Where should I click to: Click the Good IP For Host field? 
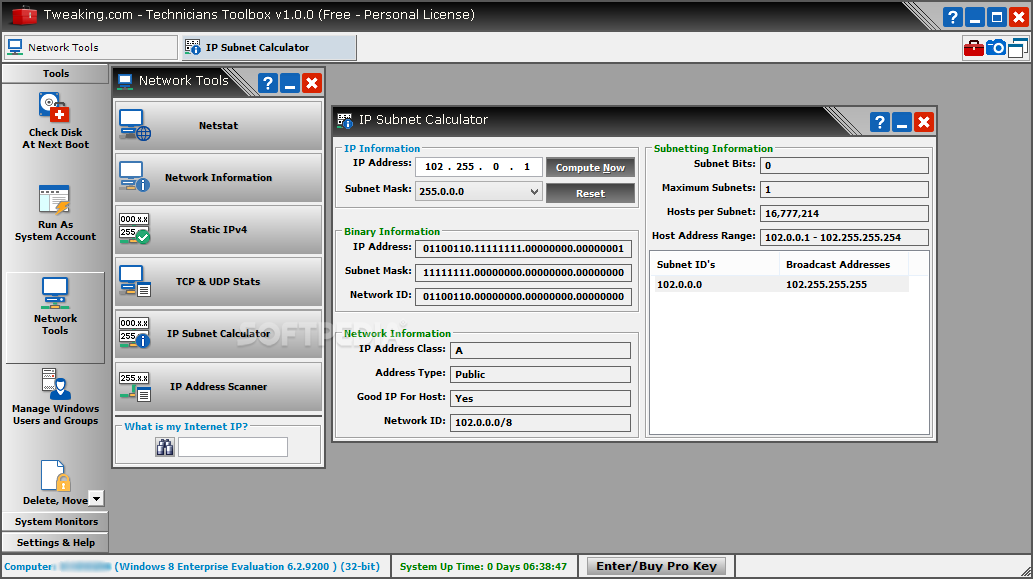540,398
